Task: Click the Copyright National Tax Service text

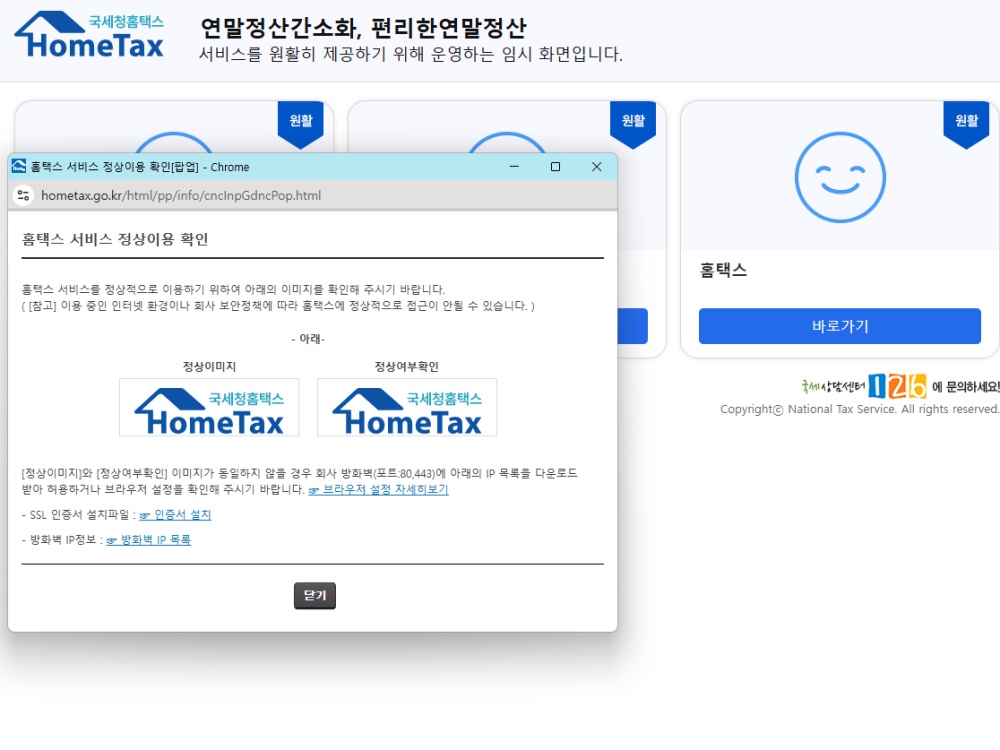Action: (860, 409)
